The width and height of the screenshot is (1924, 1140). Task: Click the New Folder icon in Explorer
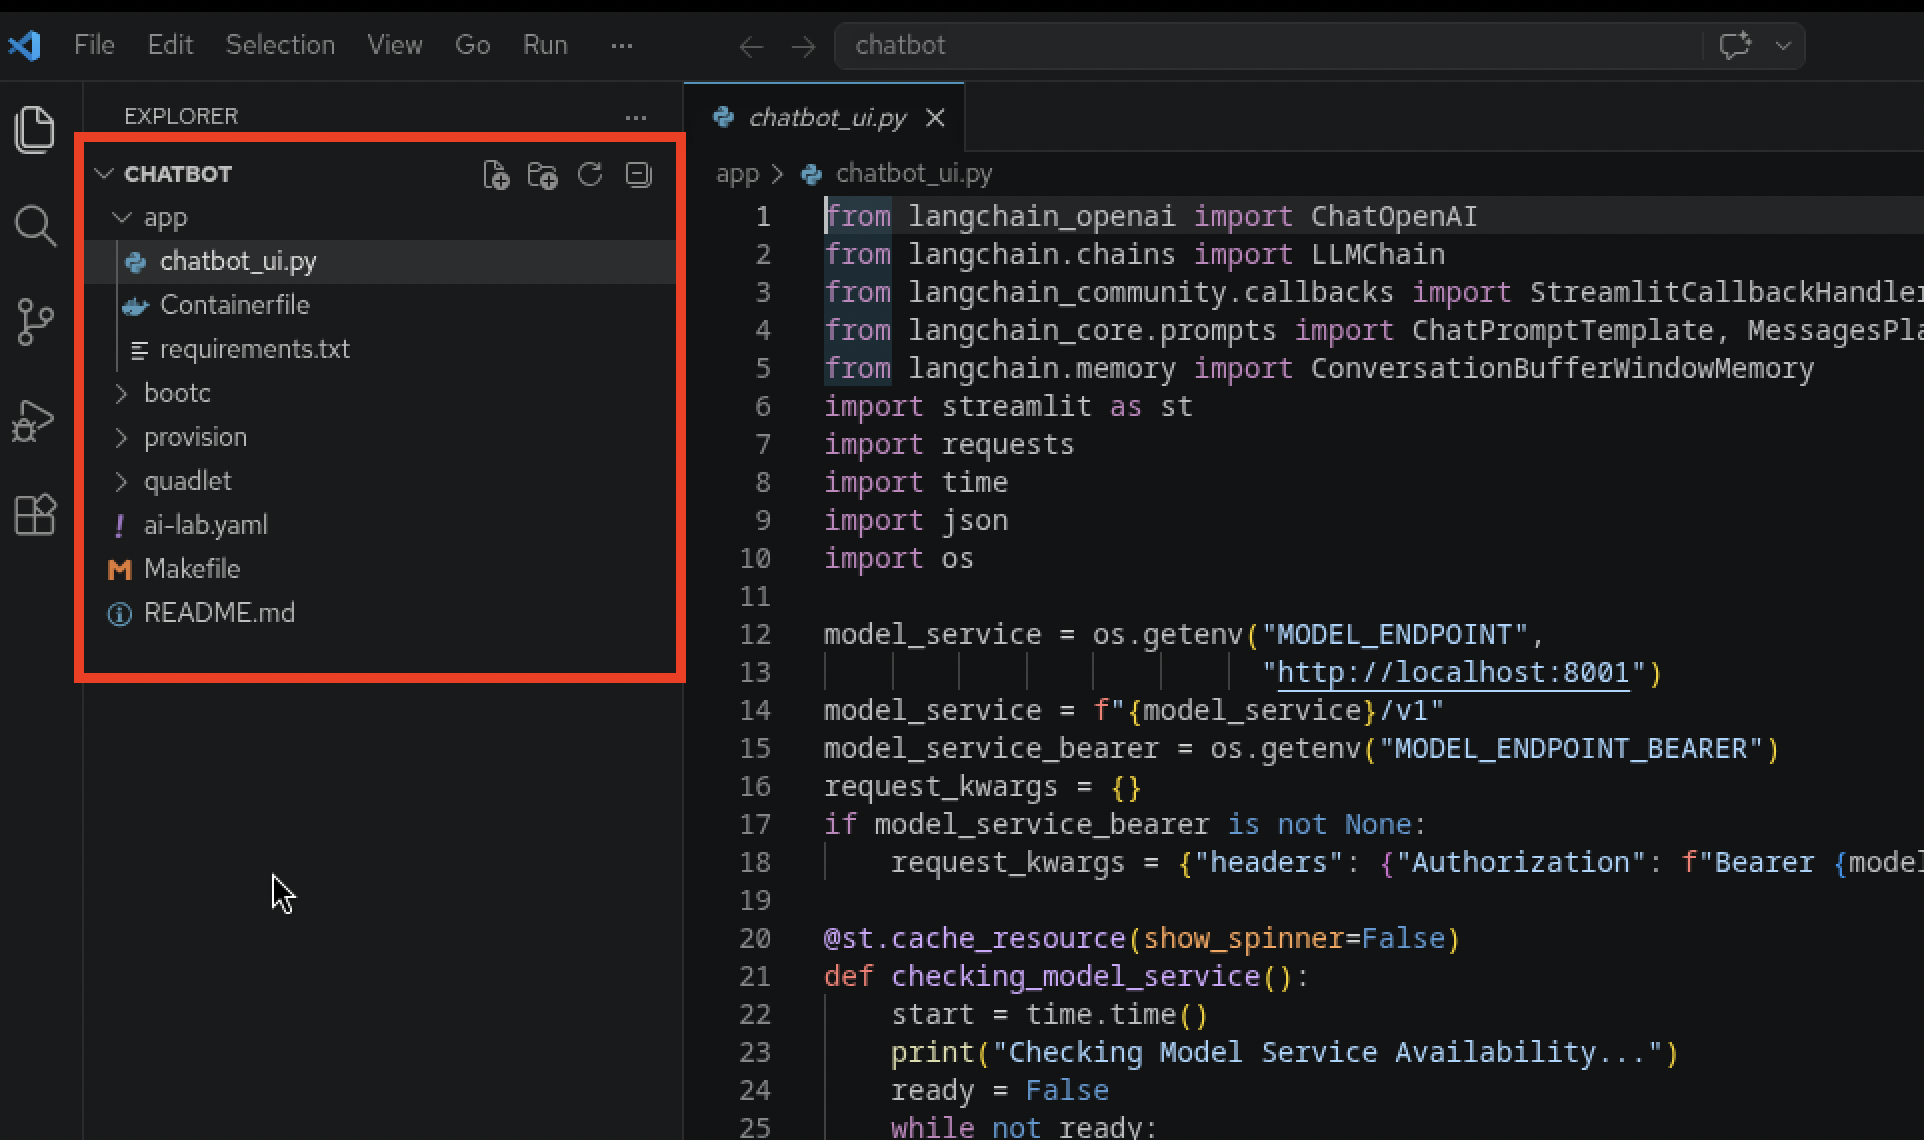coord(543,175)
